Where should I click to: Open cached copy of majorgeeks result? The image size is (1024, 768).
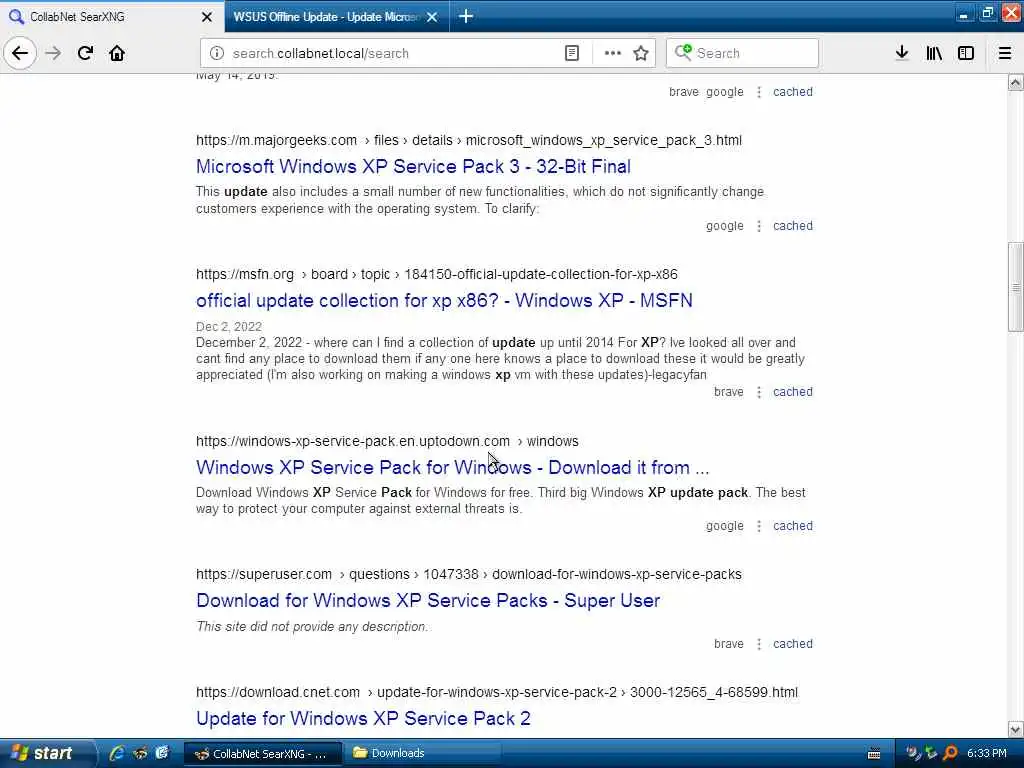pos(793,226)
